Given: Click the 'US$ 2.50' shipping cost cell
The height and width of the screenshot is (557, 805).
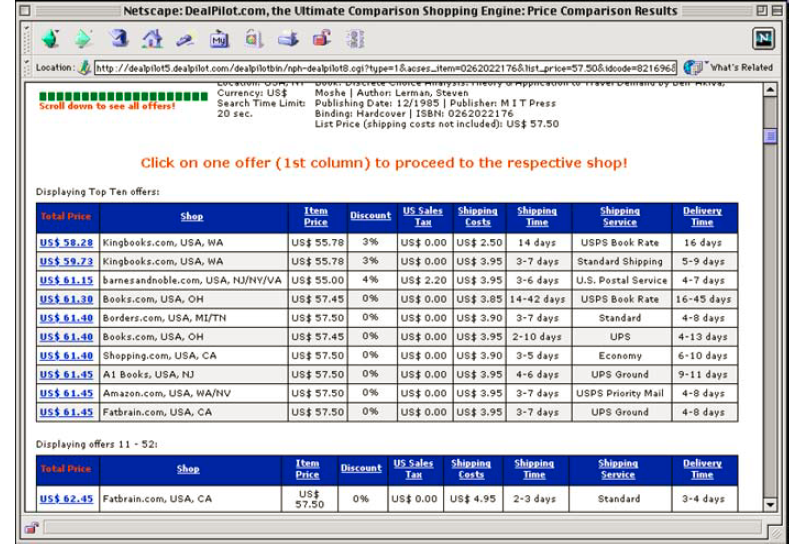Looking at the screenshot, I should point(479,243).
